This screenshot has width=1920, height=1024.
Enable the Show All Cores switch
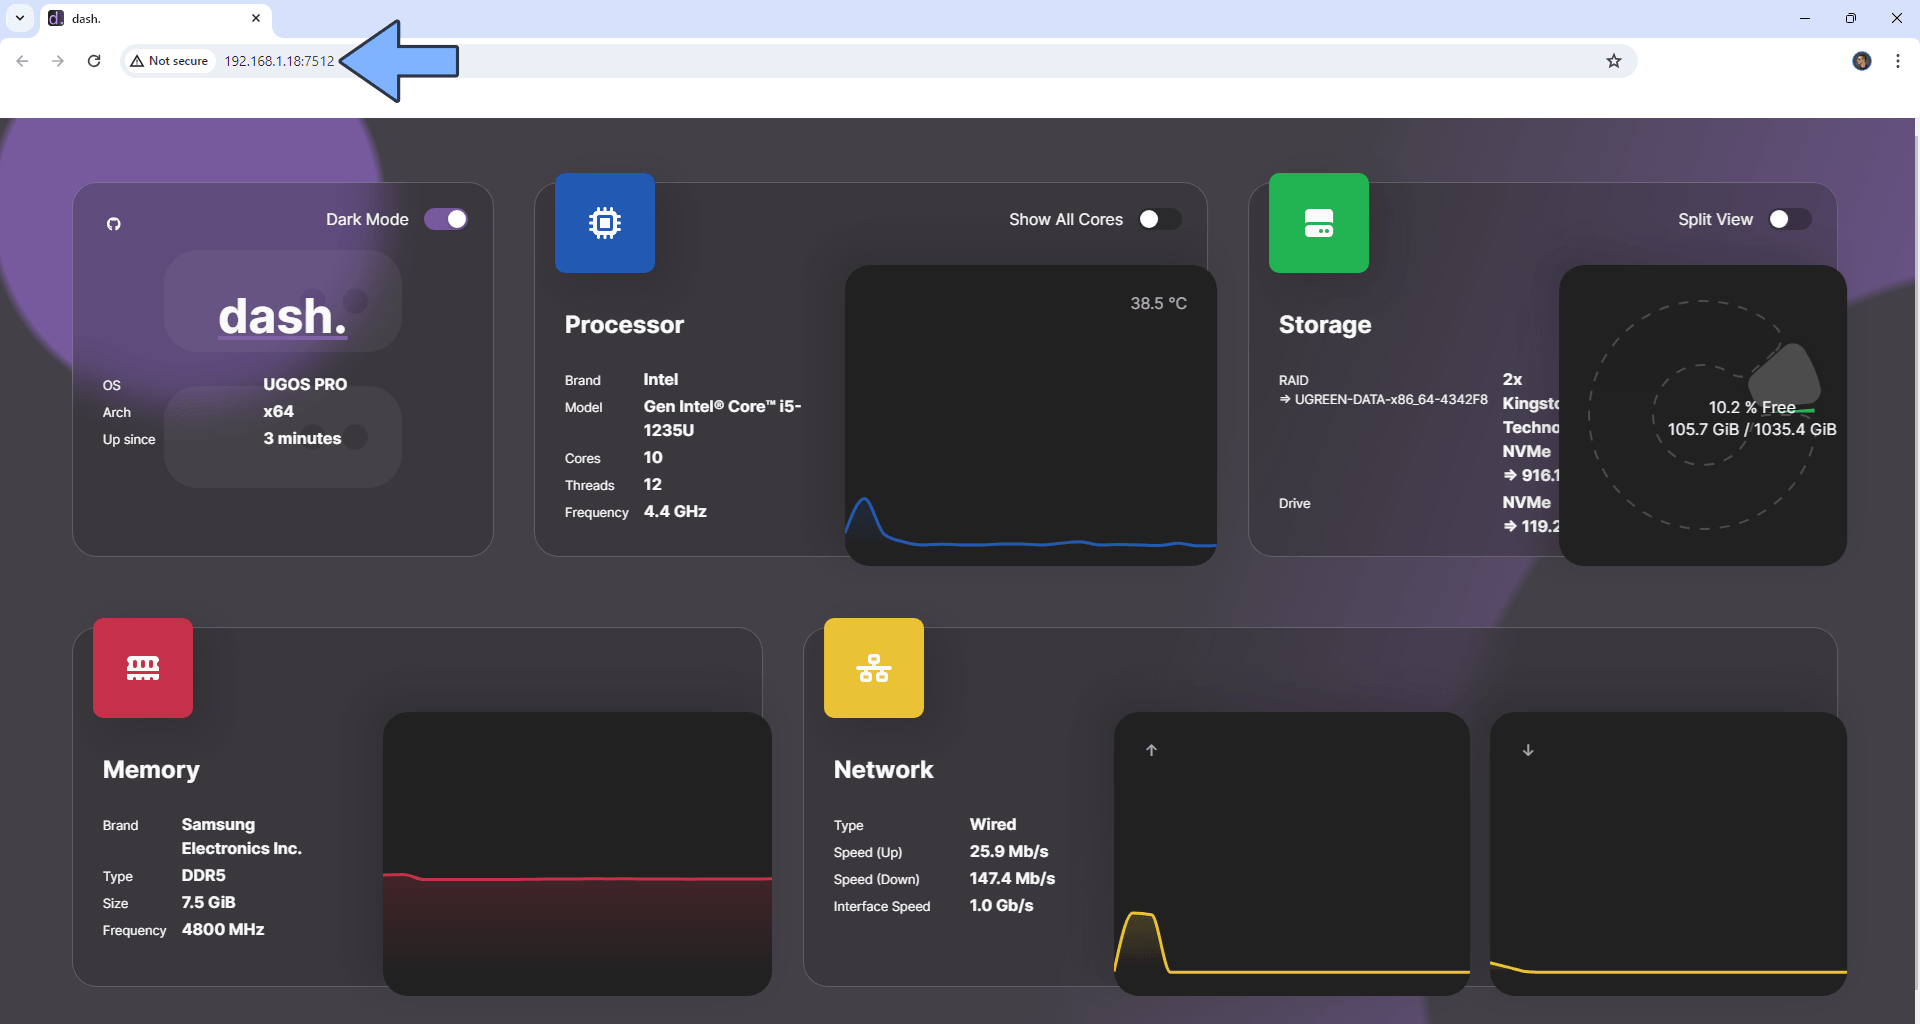tap(1160, 219)
